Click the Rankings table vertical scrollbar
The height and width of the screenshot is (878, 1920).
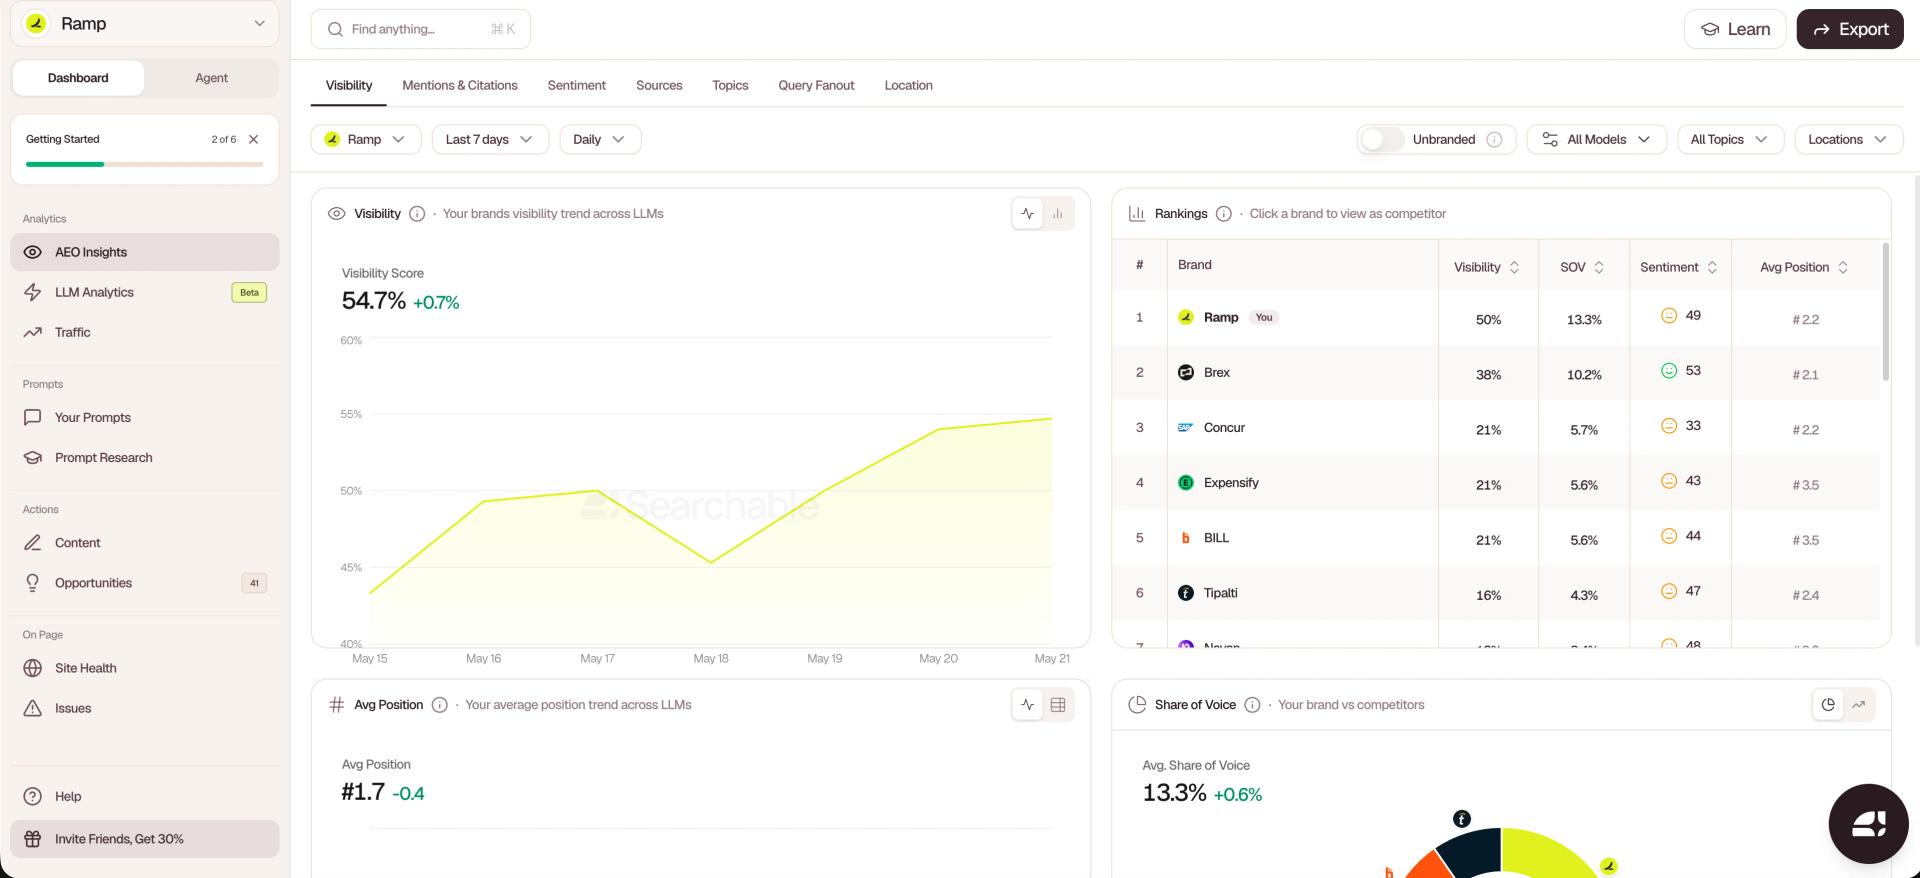1885,312
